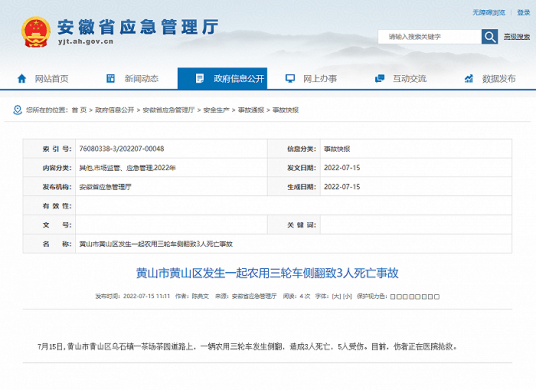Click the 高级搜索 advanced search link
The height and width of the screenshot is (390, 536).
(517, 37)
